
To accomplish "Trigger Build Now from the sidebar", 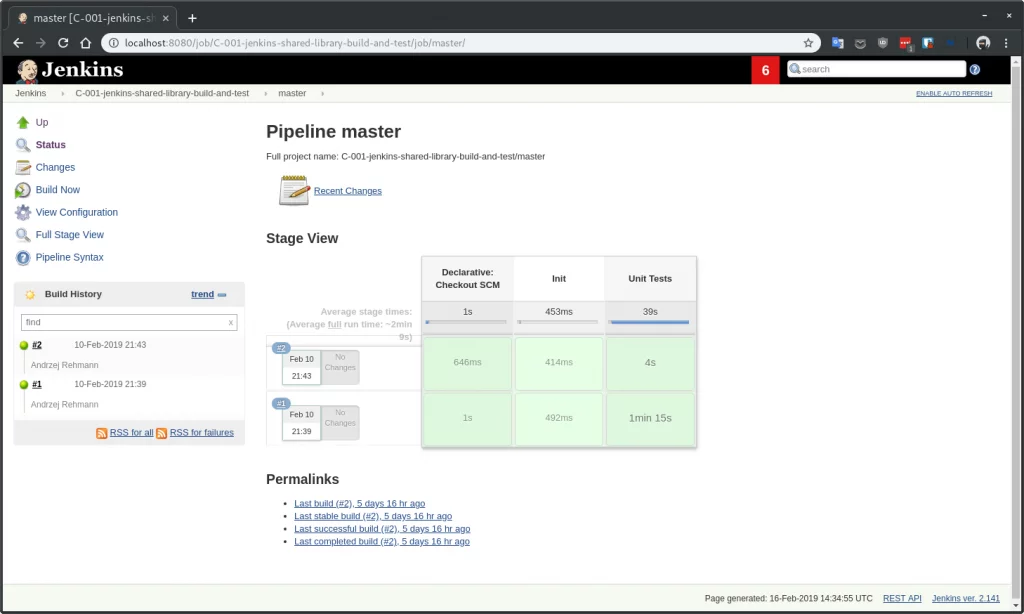I will [x=57, y=190].
